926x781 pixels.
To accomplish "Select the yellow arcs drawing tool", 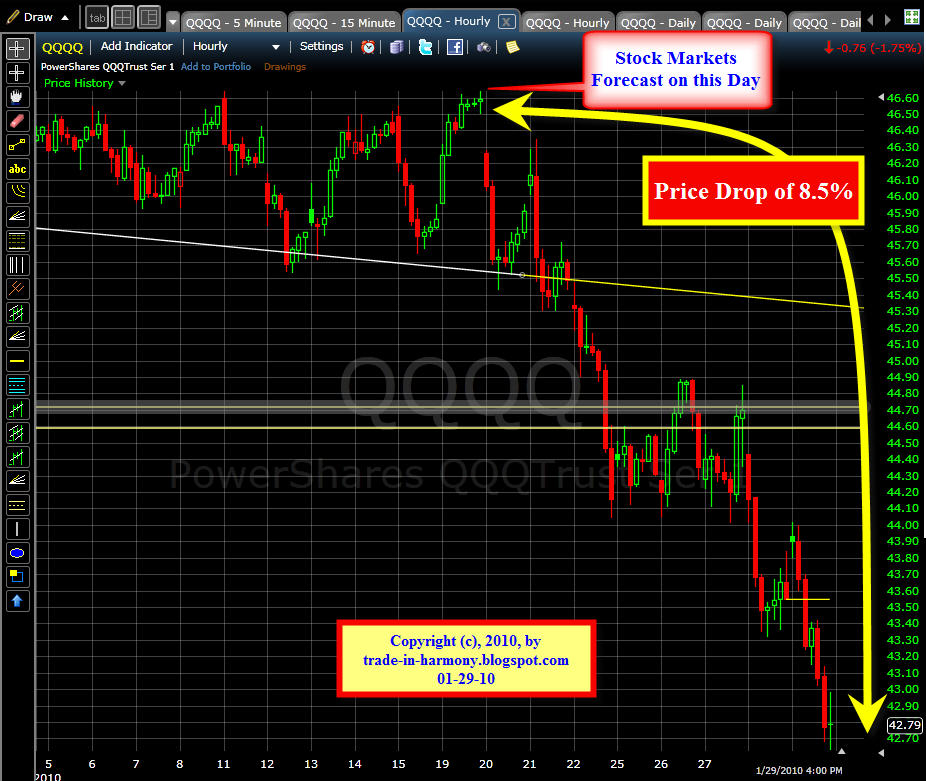I will point(17,193).
